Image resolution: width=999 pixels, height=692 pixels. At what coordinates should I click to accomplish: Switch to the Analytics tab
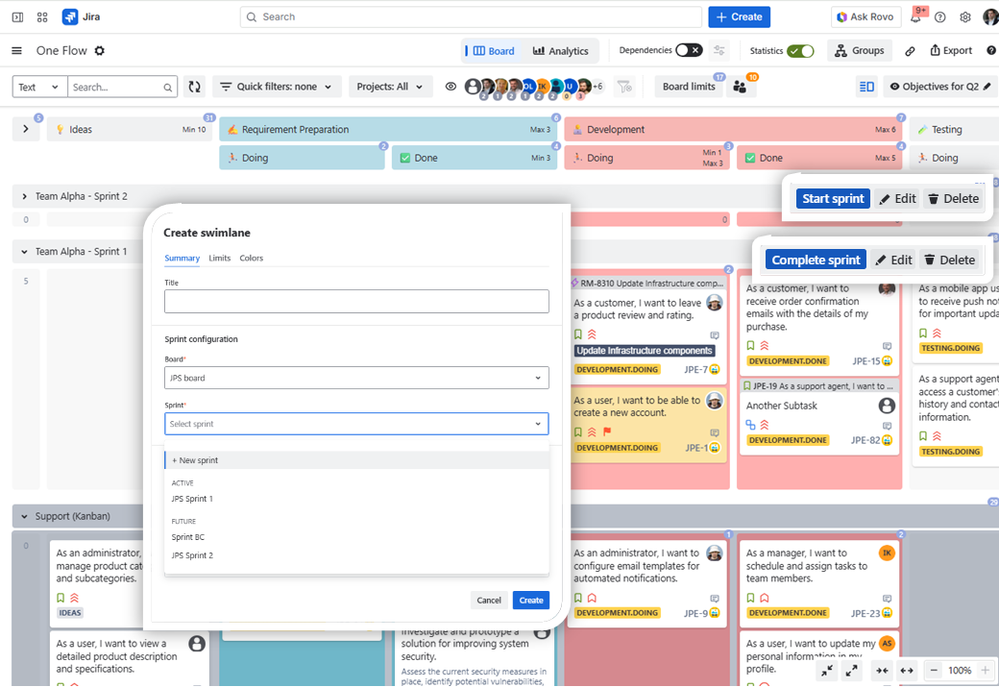[x=562, y=50]
